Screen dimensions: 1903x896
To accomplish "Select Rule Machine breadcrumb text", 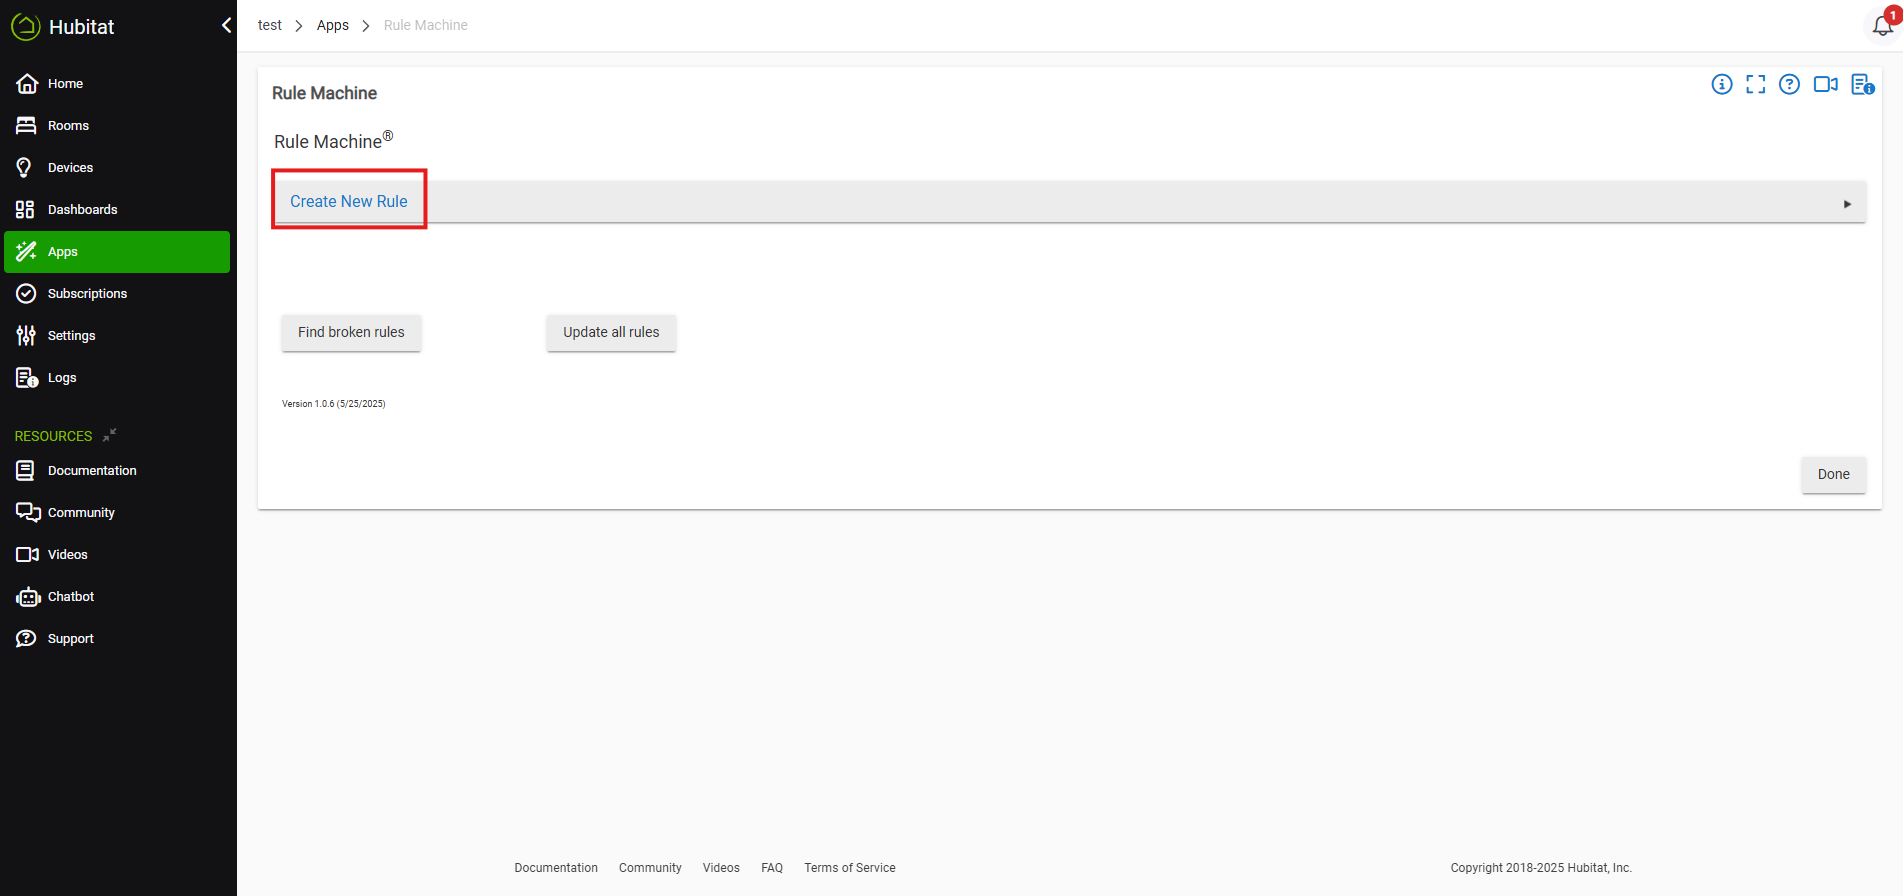I will click(426, 25).
